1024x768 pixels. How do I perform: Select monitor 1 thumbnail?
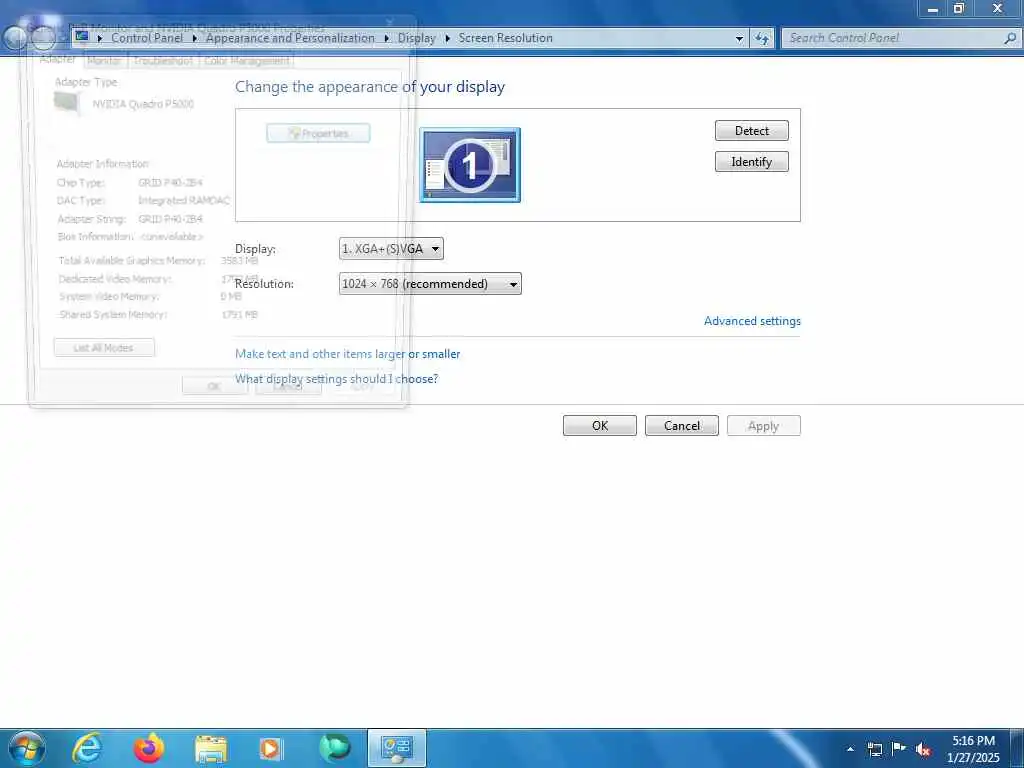tap(470, 165)
